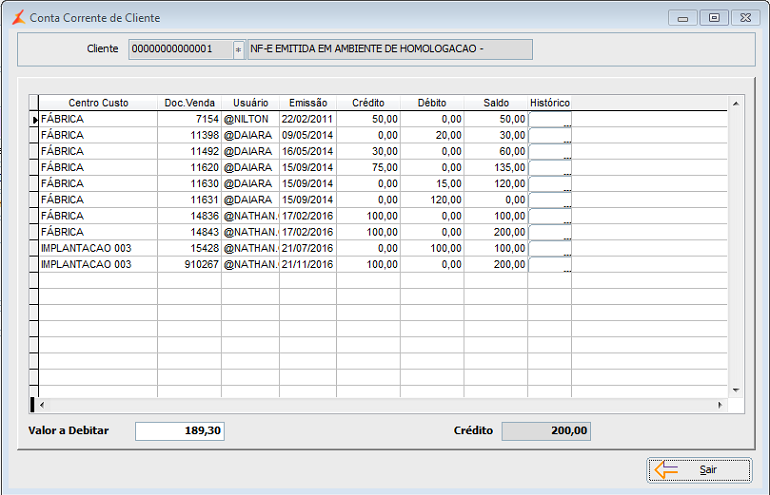
Task: Click emission date 21/07/2016
Action: (x=308, y=249)
